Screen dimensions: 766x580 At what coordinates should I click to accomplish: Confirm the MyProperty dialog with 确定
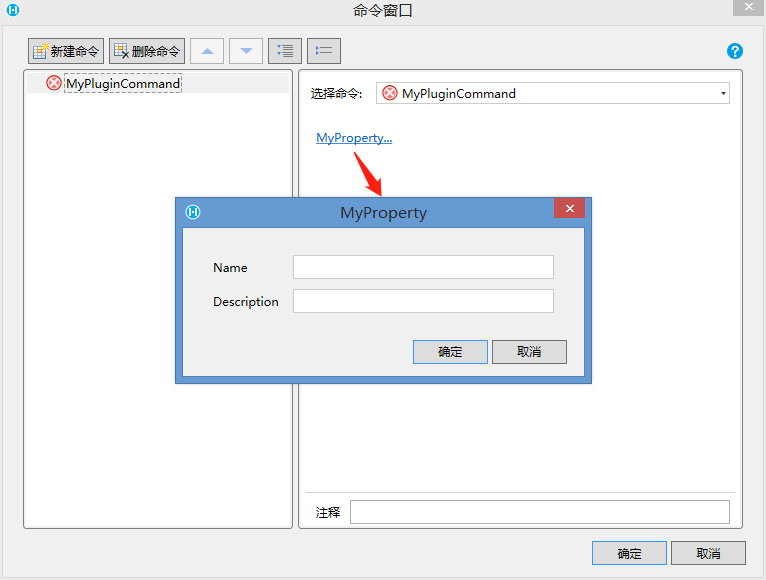click(x=450, y=352)
